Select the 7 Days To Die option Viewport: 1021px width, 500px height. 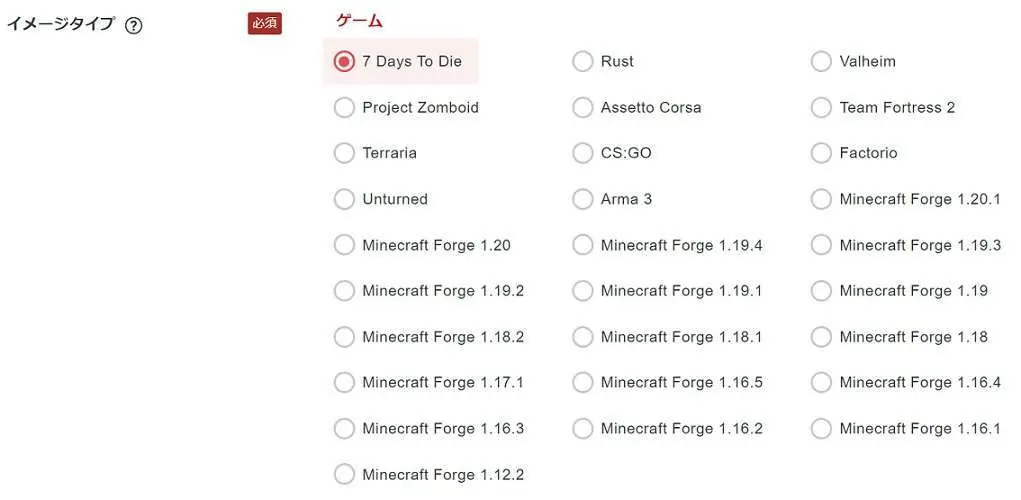pos(344,62)
